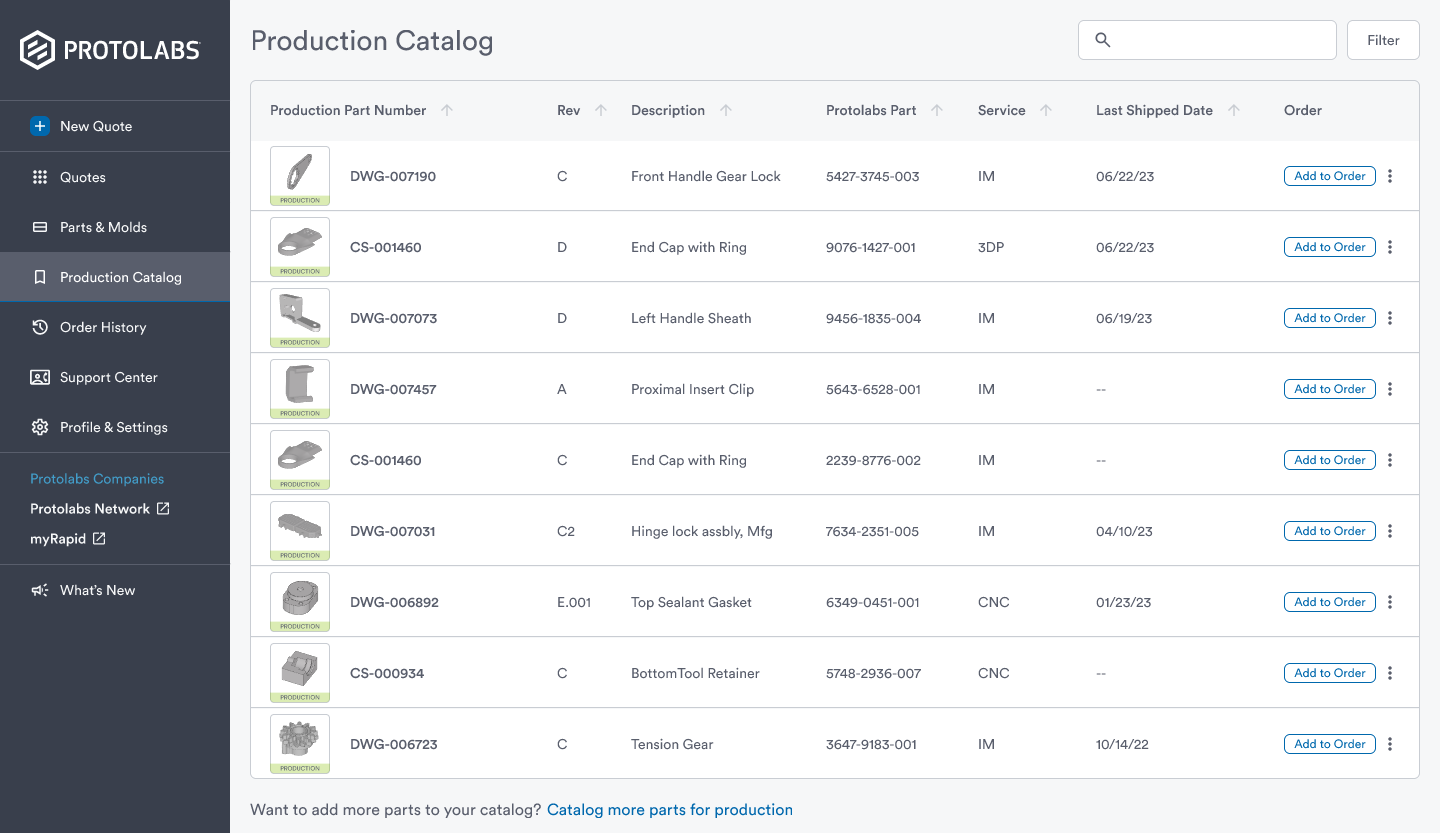Sort by Last Shipped Date arrow
Image resolution: width=1440 pixels, height=833 pixels.
click(1234, 110)
